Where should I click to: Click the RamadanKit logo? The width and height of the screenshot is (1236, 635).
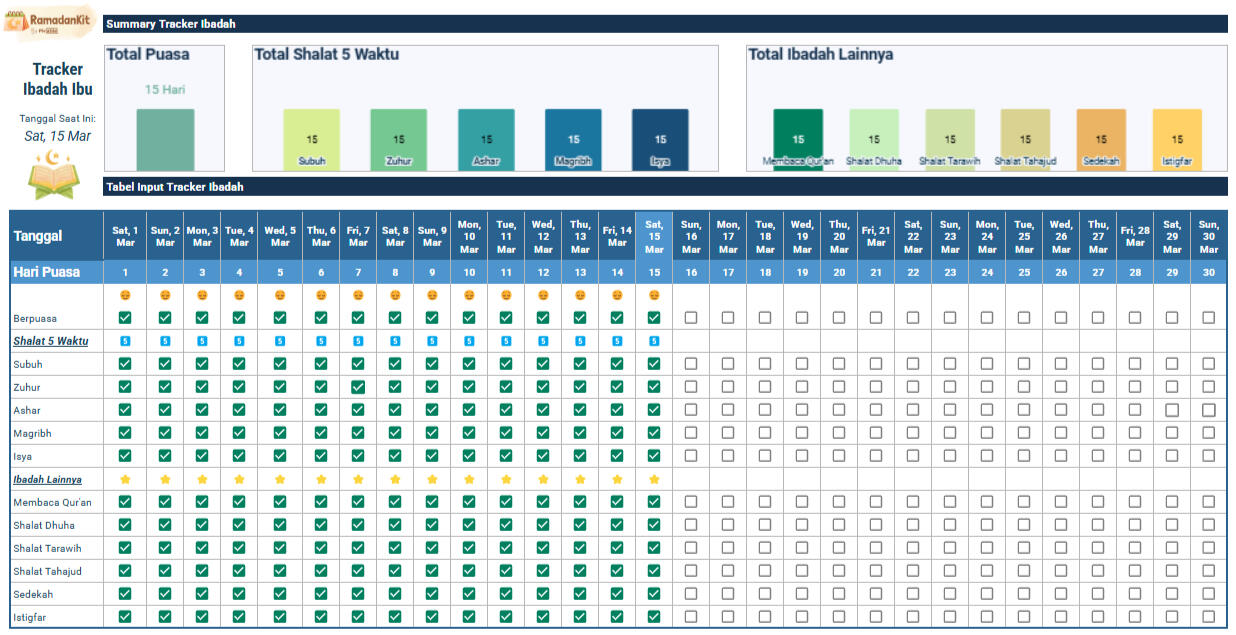click(x=50, y=22)
